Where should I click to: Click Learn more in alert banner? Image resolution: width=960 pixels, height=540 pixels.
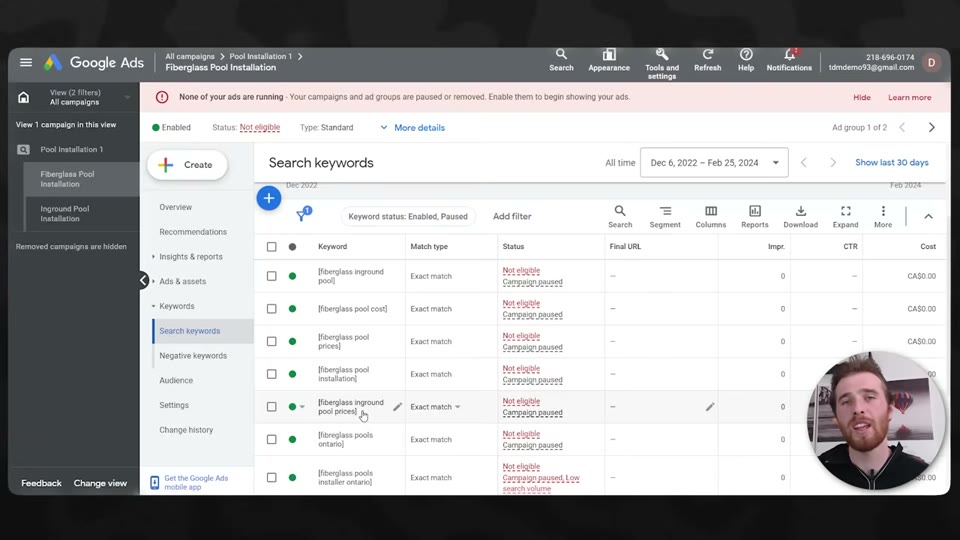(909, 97)
